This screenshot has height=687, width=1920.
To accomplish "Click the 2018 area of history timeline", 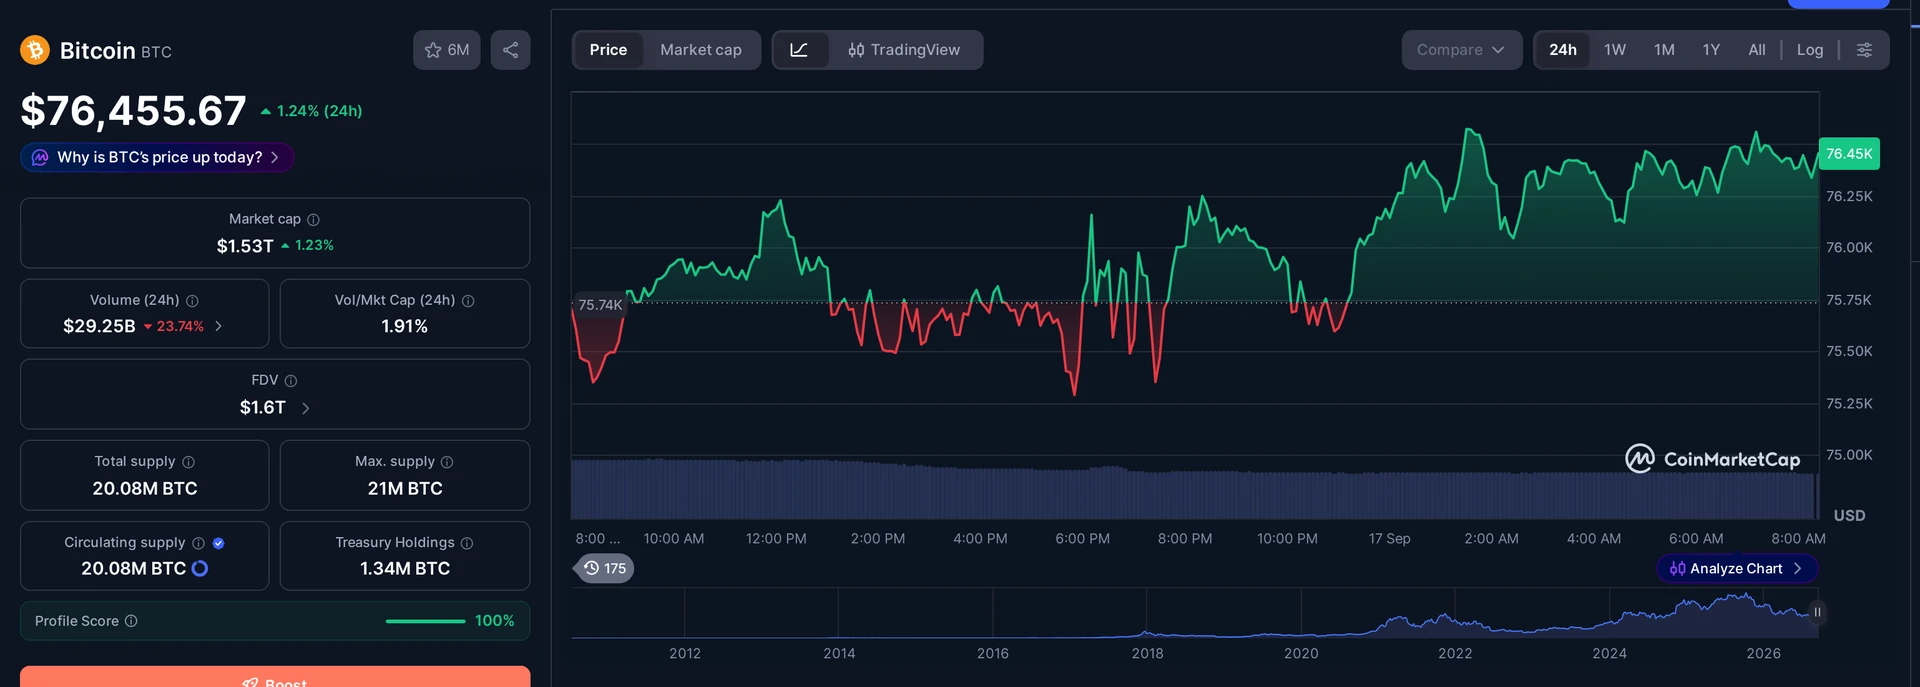I will click(1147, 653).
